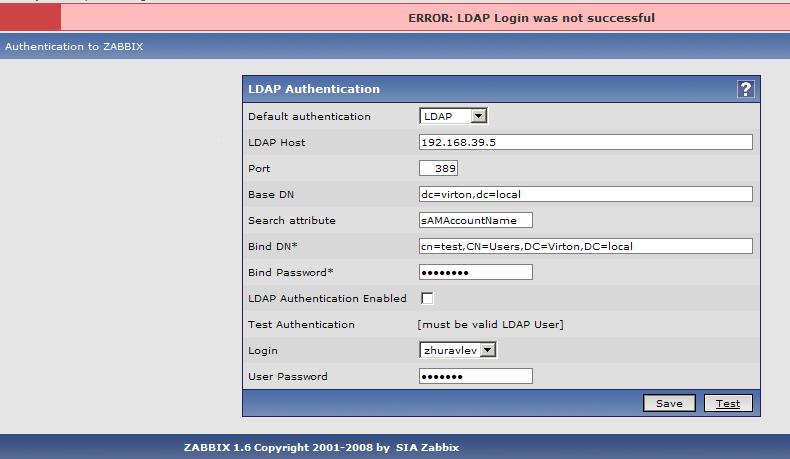Image resolution: width=790 pixels, height=459 pixels.
Task: Click the Save button
Action: point(669,403)
